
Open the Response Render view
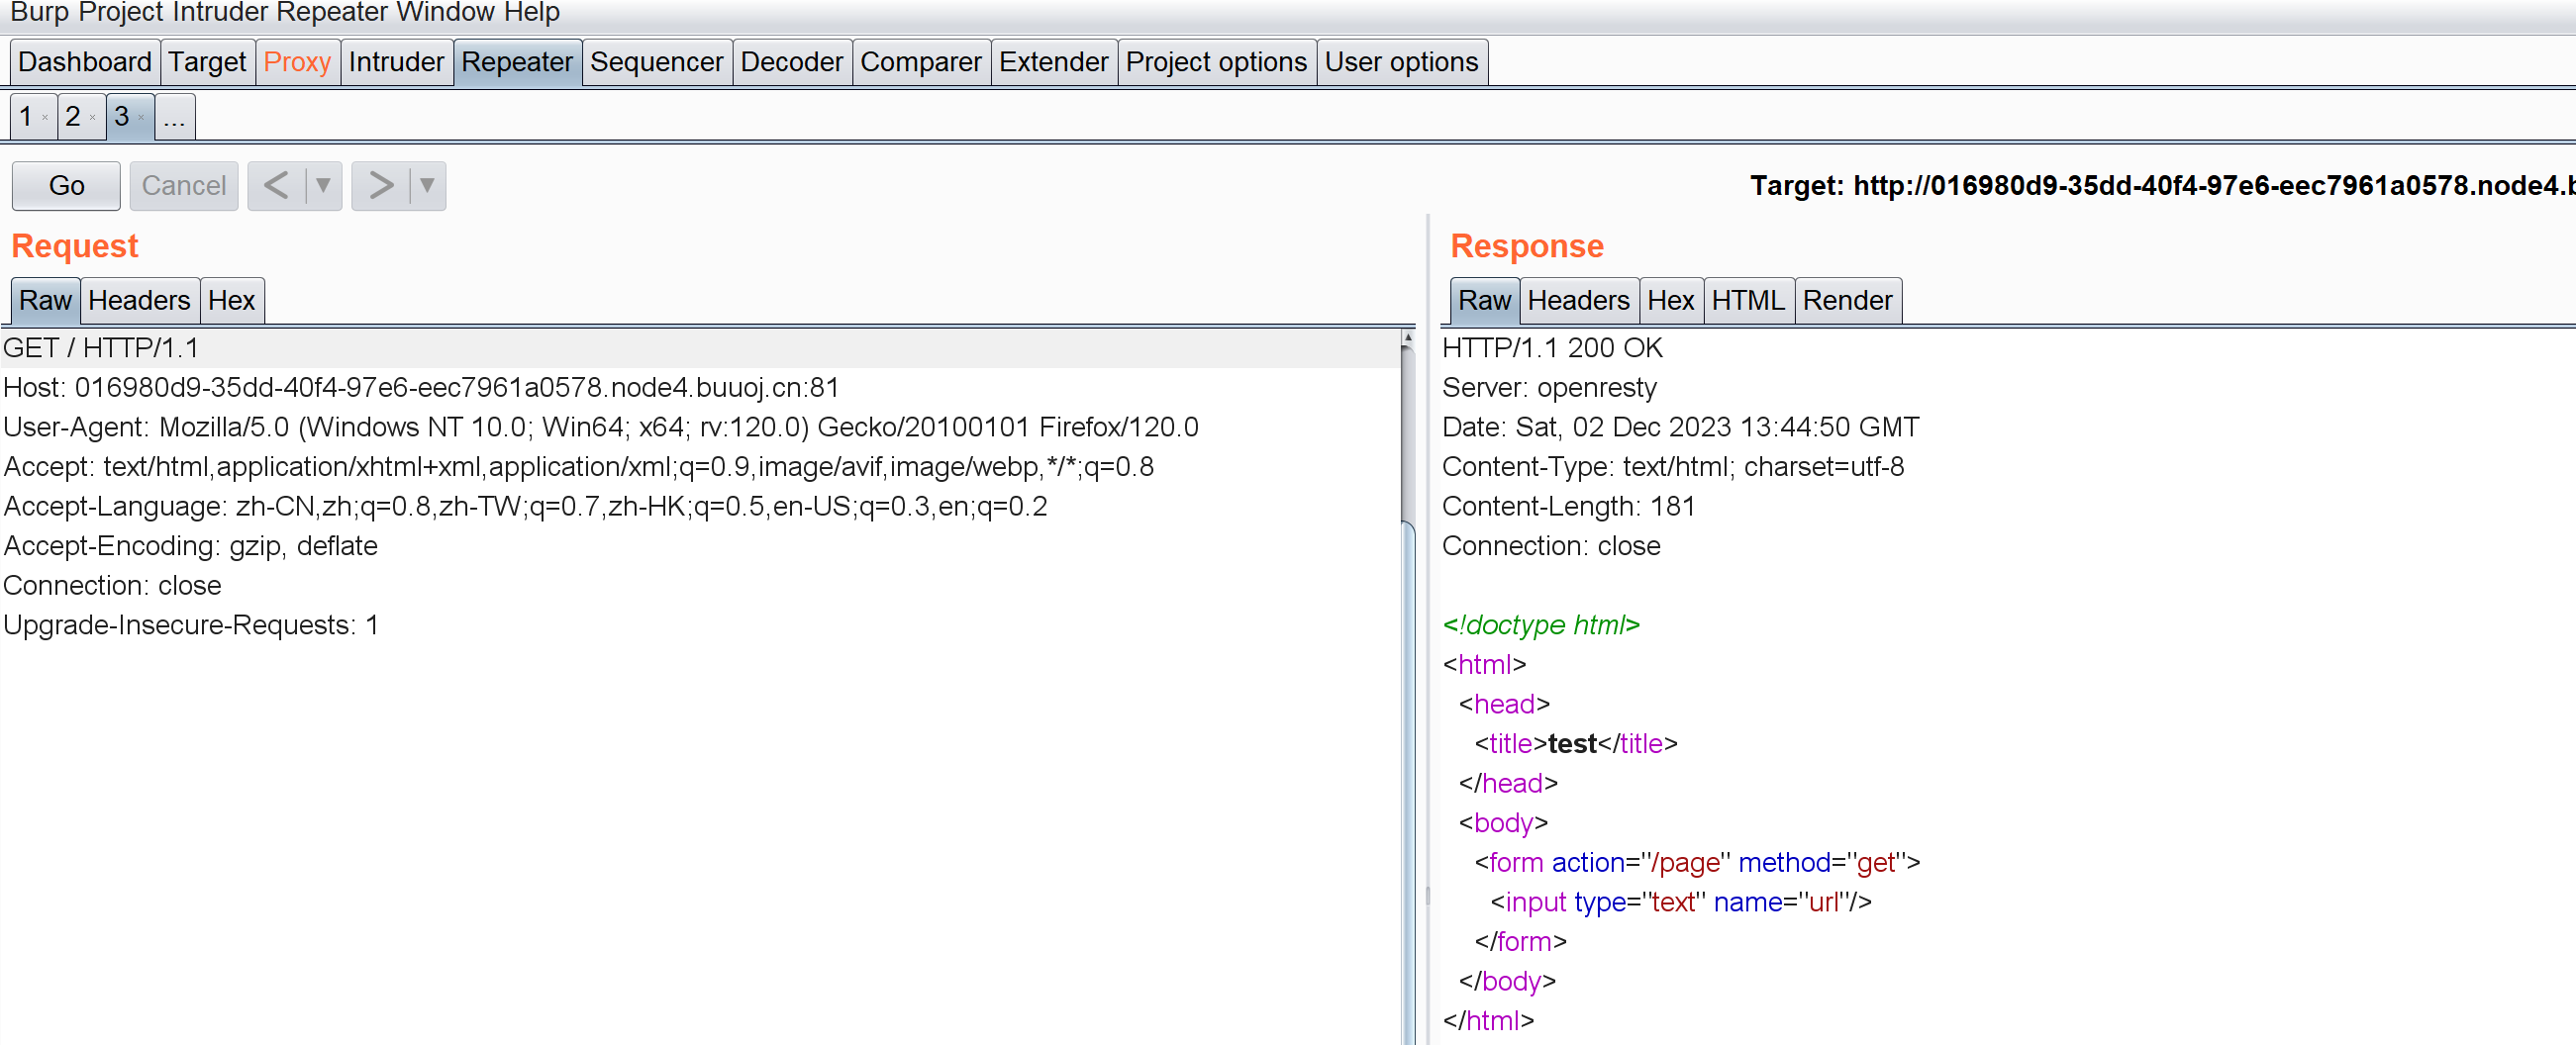point(1847,300)
